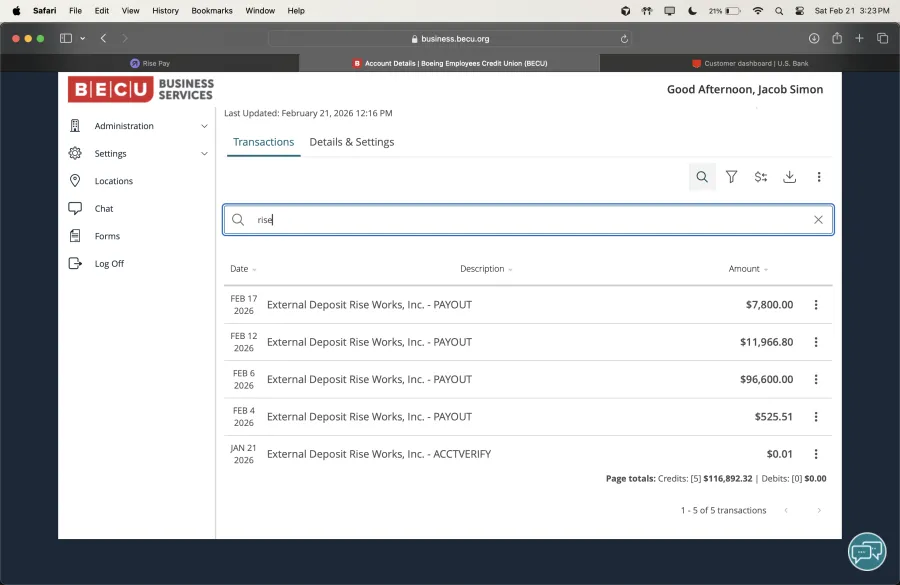
Task: Reload the page in Safari
Action: click(624, 38)
